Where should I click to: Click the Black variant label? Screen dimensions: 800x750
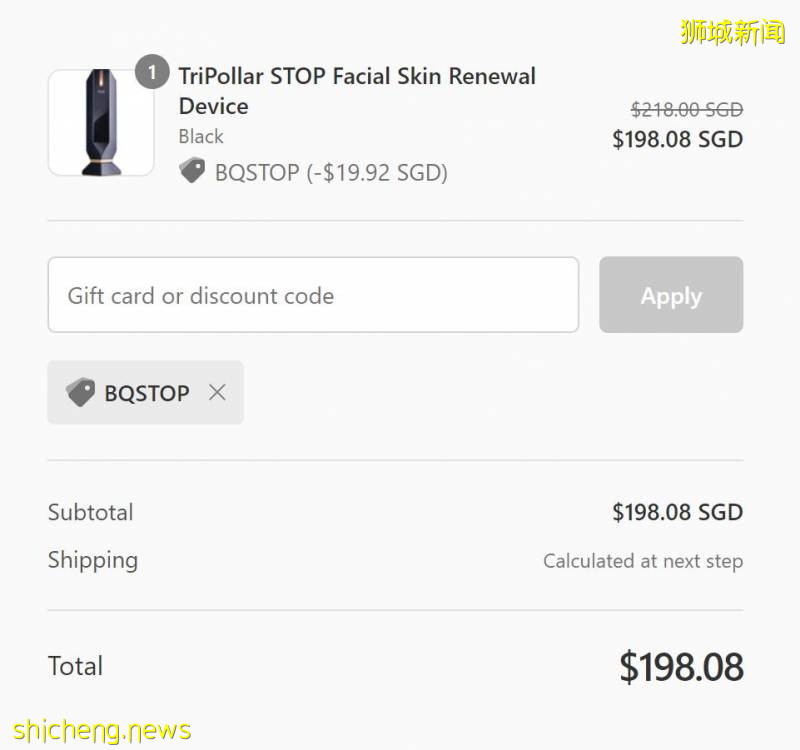pos(201,137)
